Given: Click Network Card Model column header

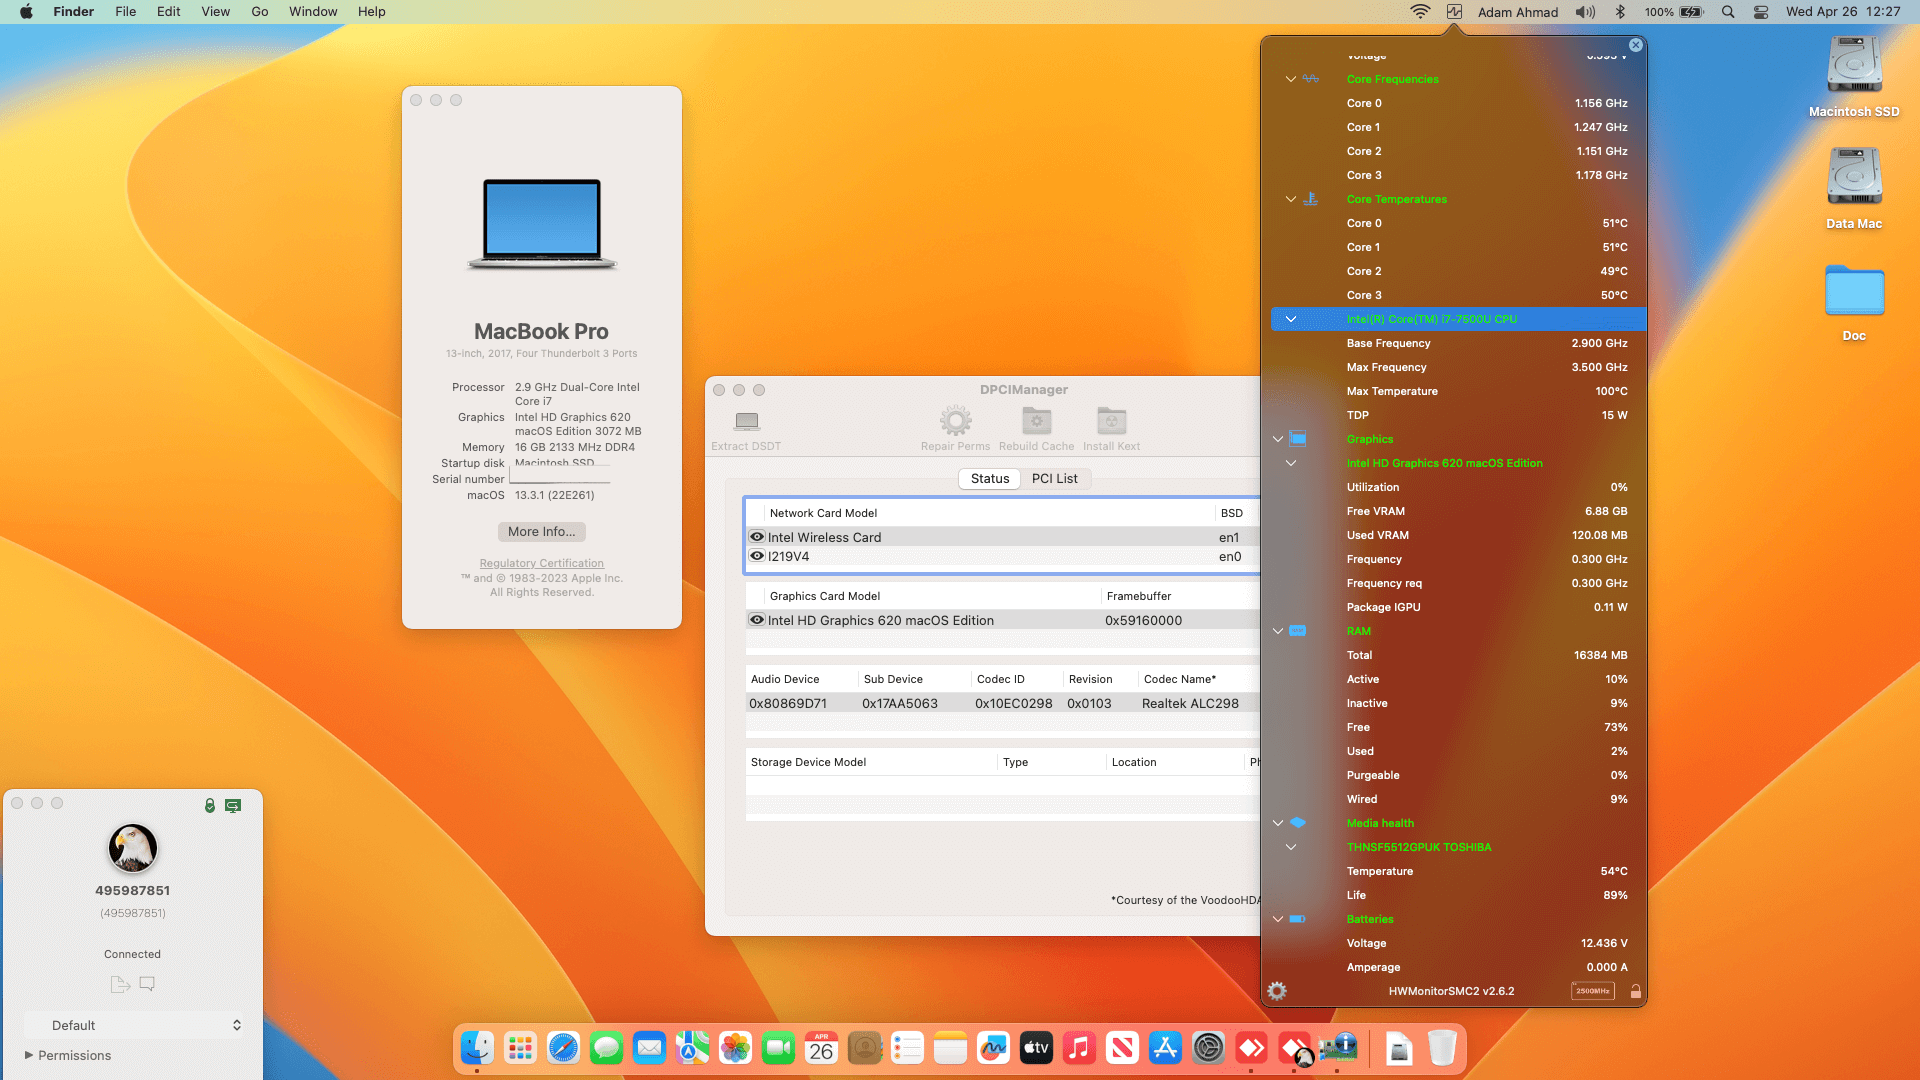Looking at the screenshot, I should click(x=823, y=513).
